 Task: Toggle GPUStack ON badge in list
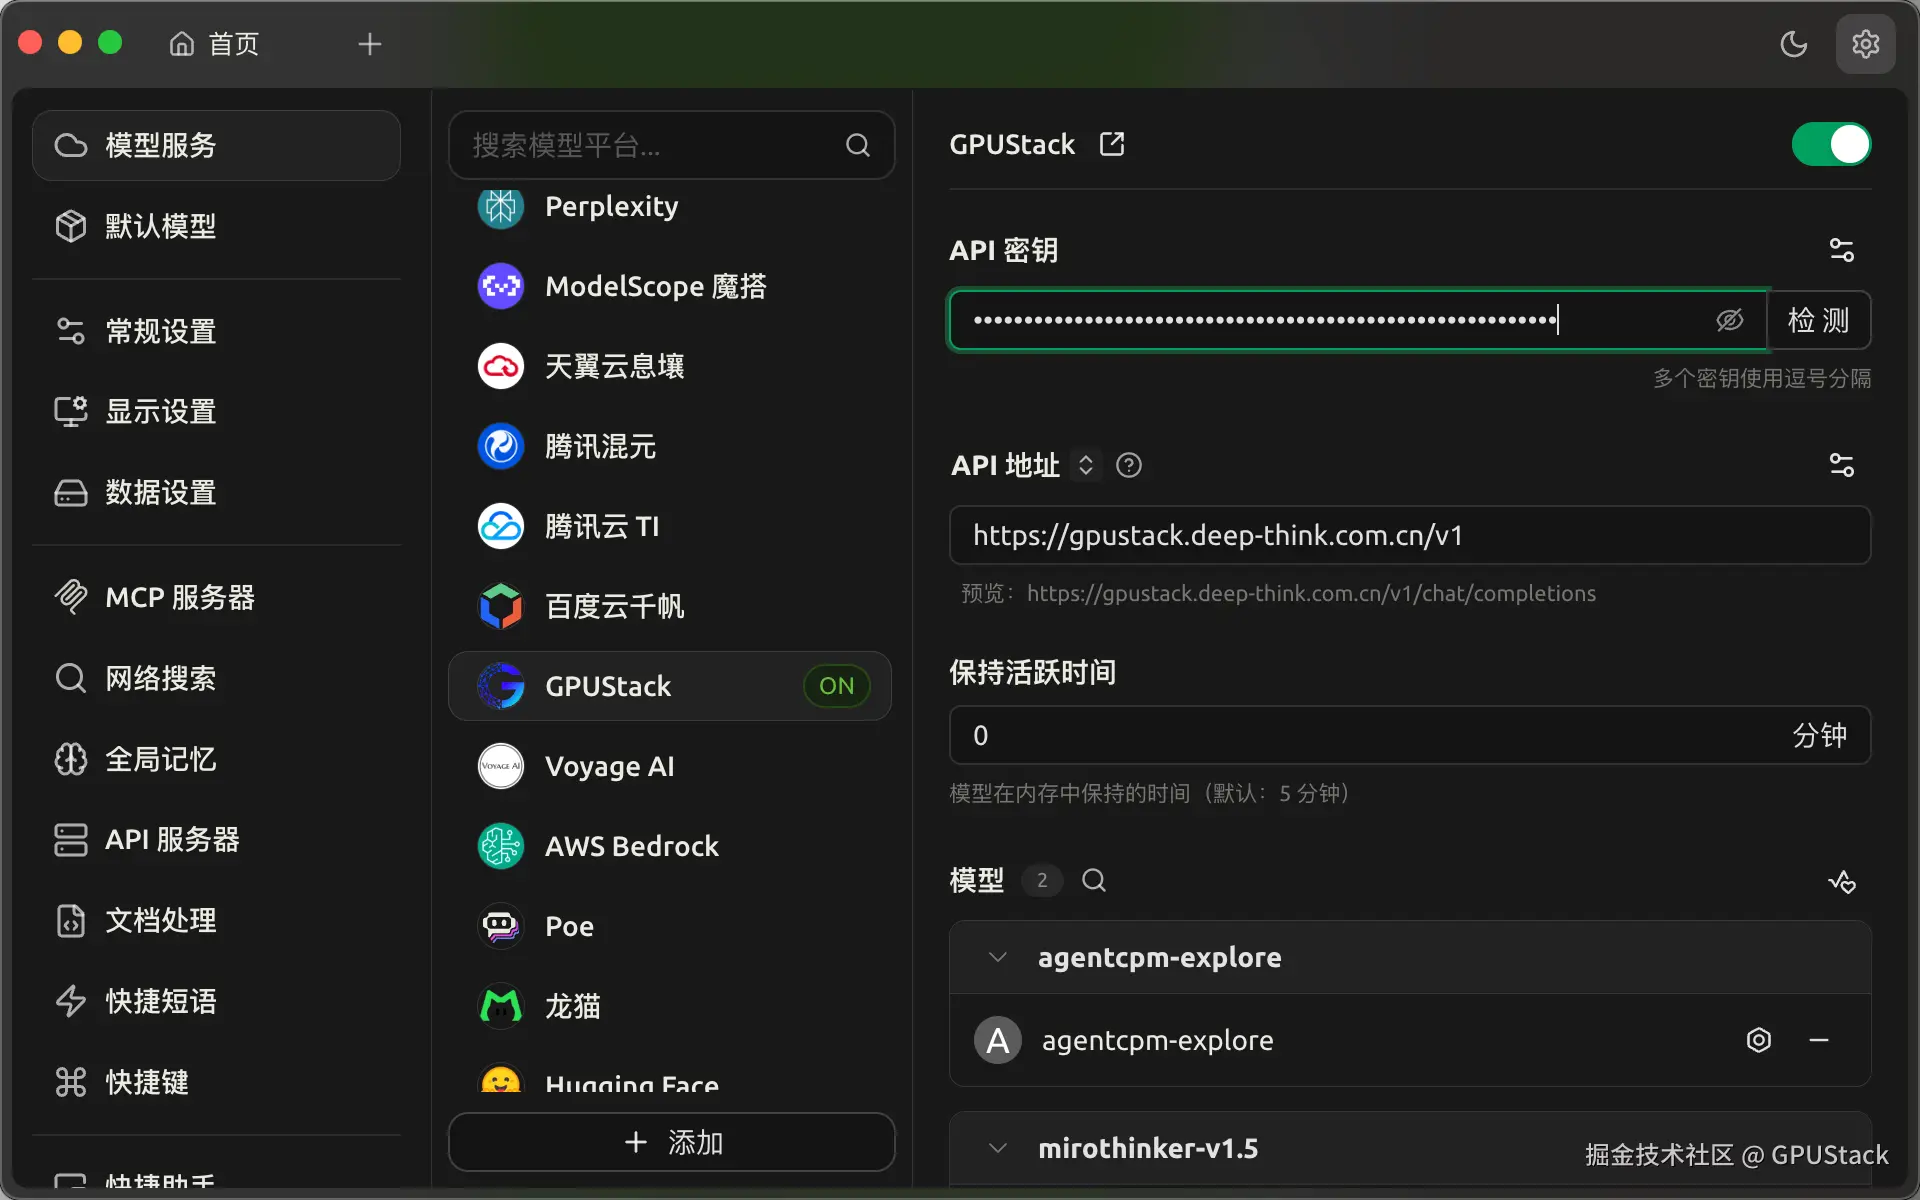click(836, 686)
